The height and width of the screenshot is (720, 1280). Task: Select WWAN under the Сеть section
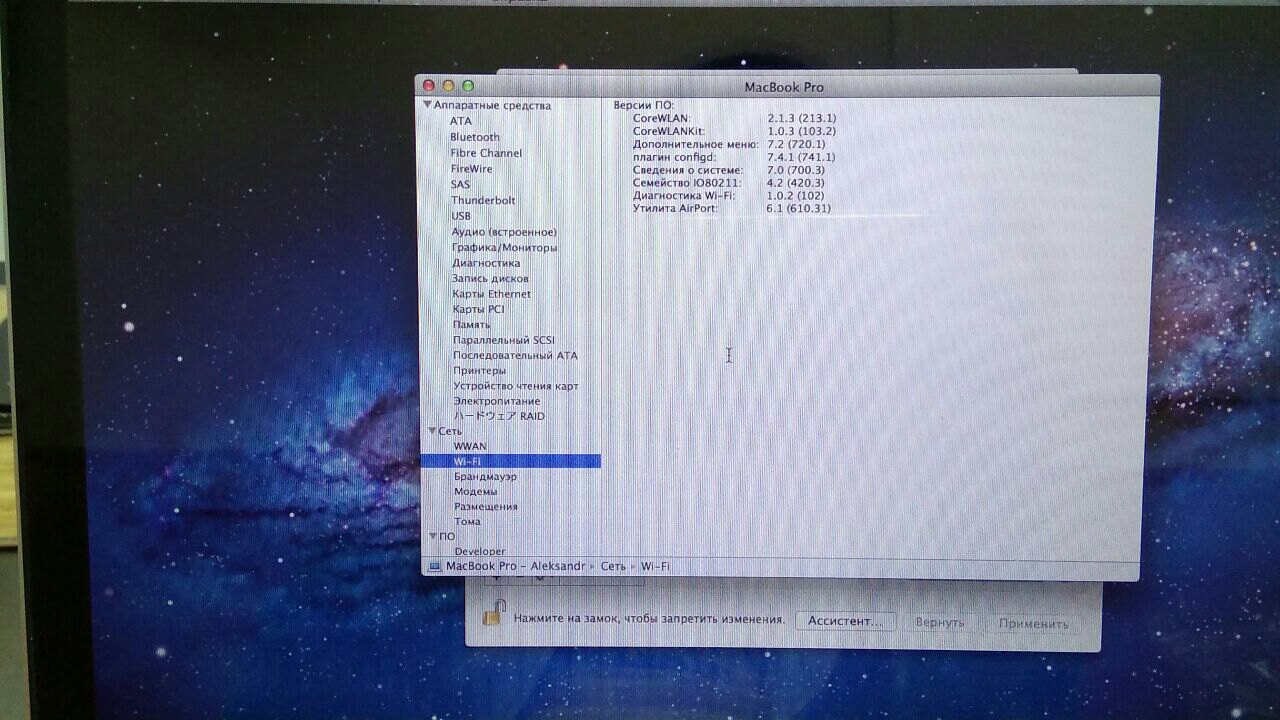[x=470, y=446]
